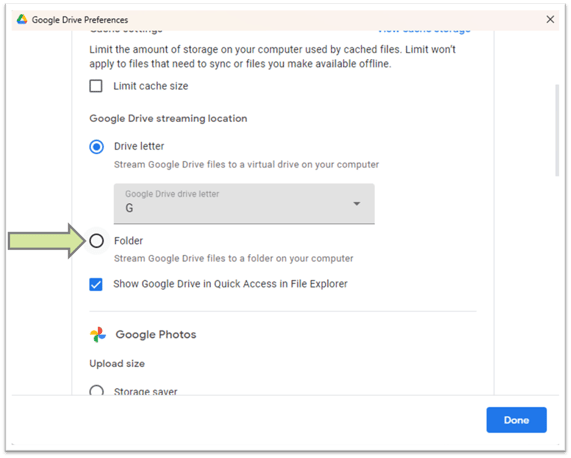The width and height of the screenshot is (571, 458).
Task: Select the Drive letter radio option
Action: [97, 147]
